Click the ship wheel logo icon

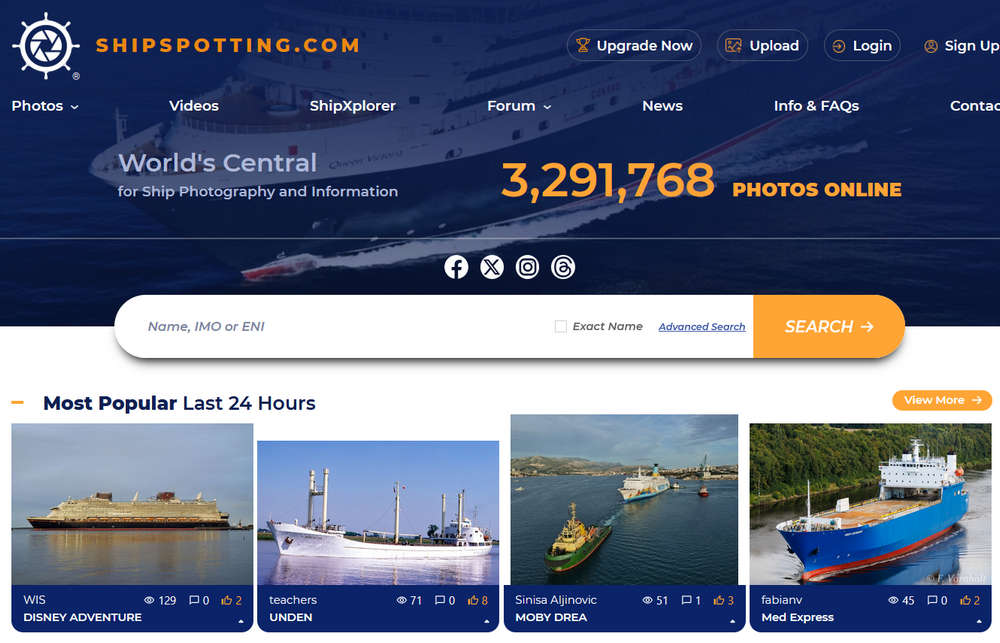[x=46, y=46]
